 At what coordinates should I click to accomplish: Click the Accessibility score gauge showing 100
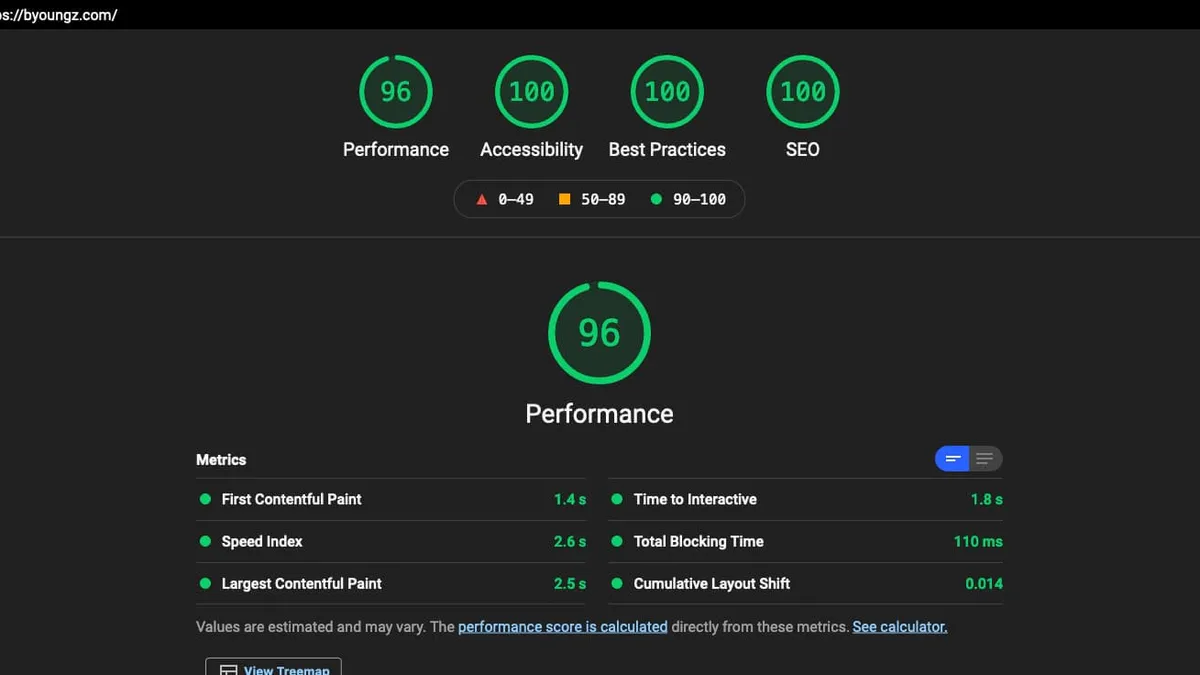[x=532, y=92]
